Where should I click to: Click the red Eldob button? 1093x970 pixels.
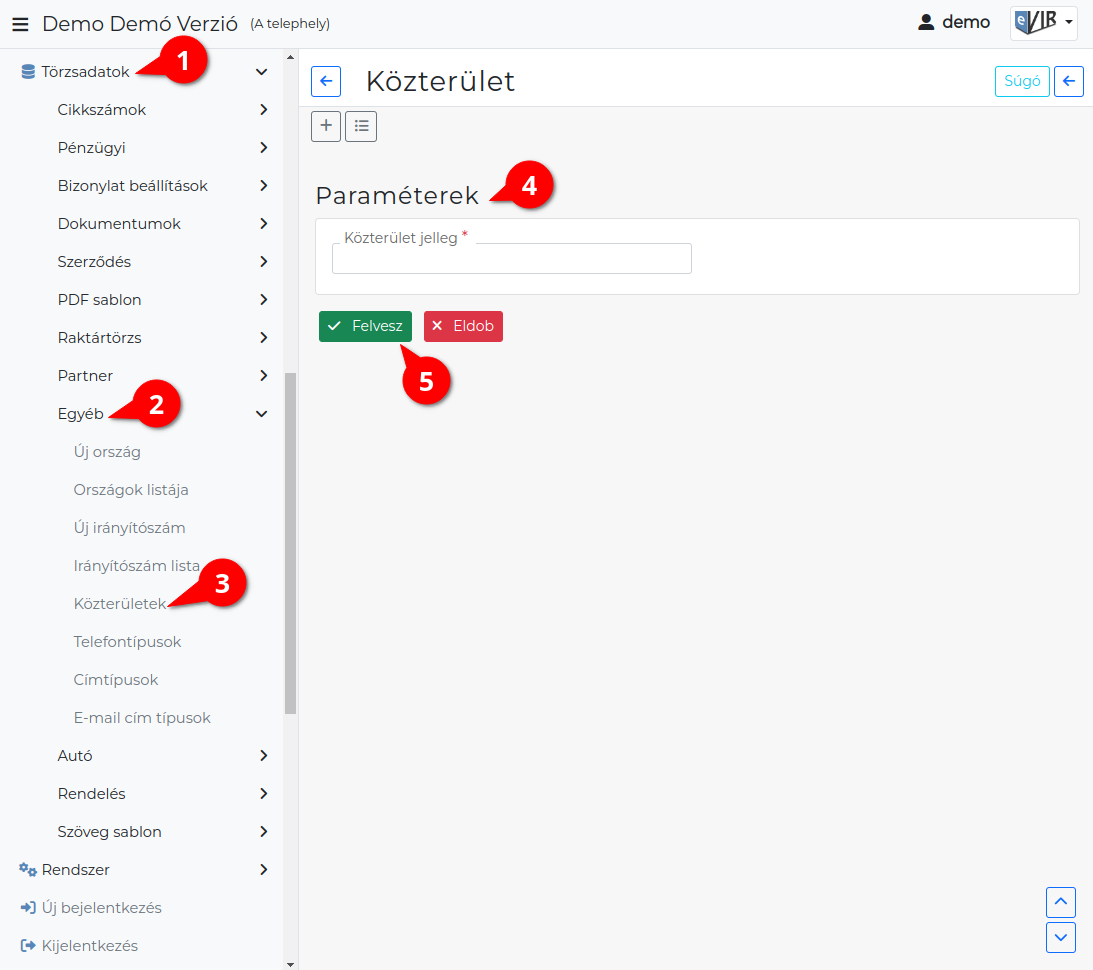(464, 326)
